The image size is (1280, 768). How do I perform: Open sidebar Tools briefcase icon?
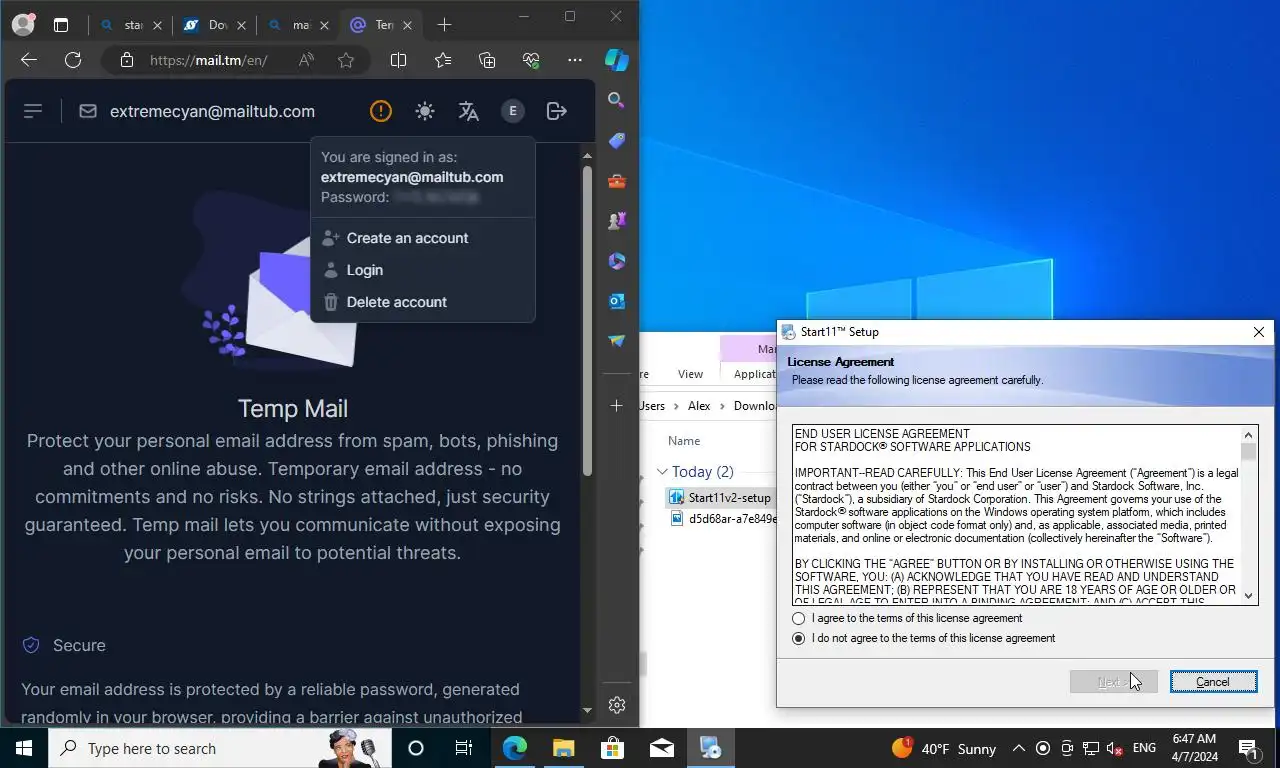coord(617,181)
